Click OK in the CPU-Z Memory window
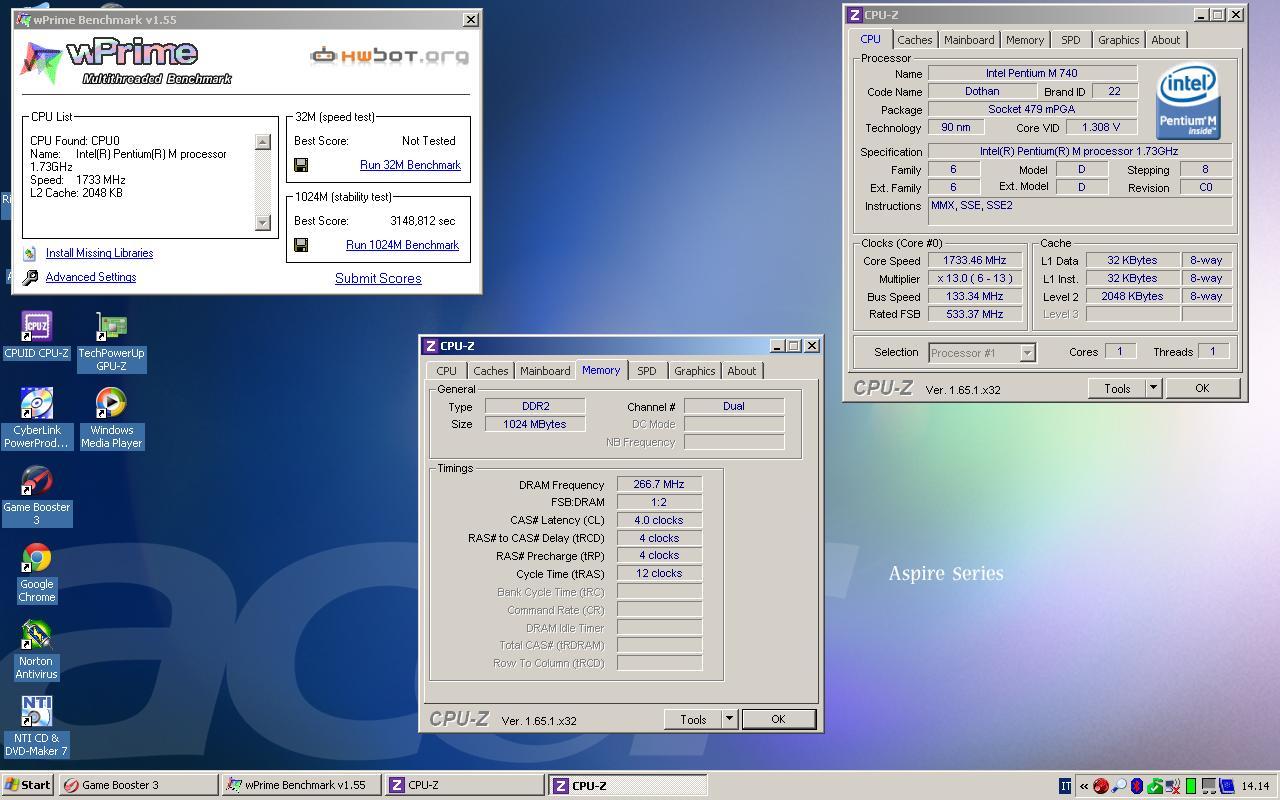1280x800 pixels. (778, 719)
